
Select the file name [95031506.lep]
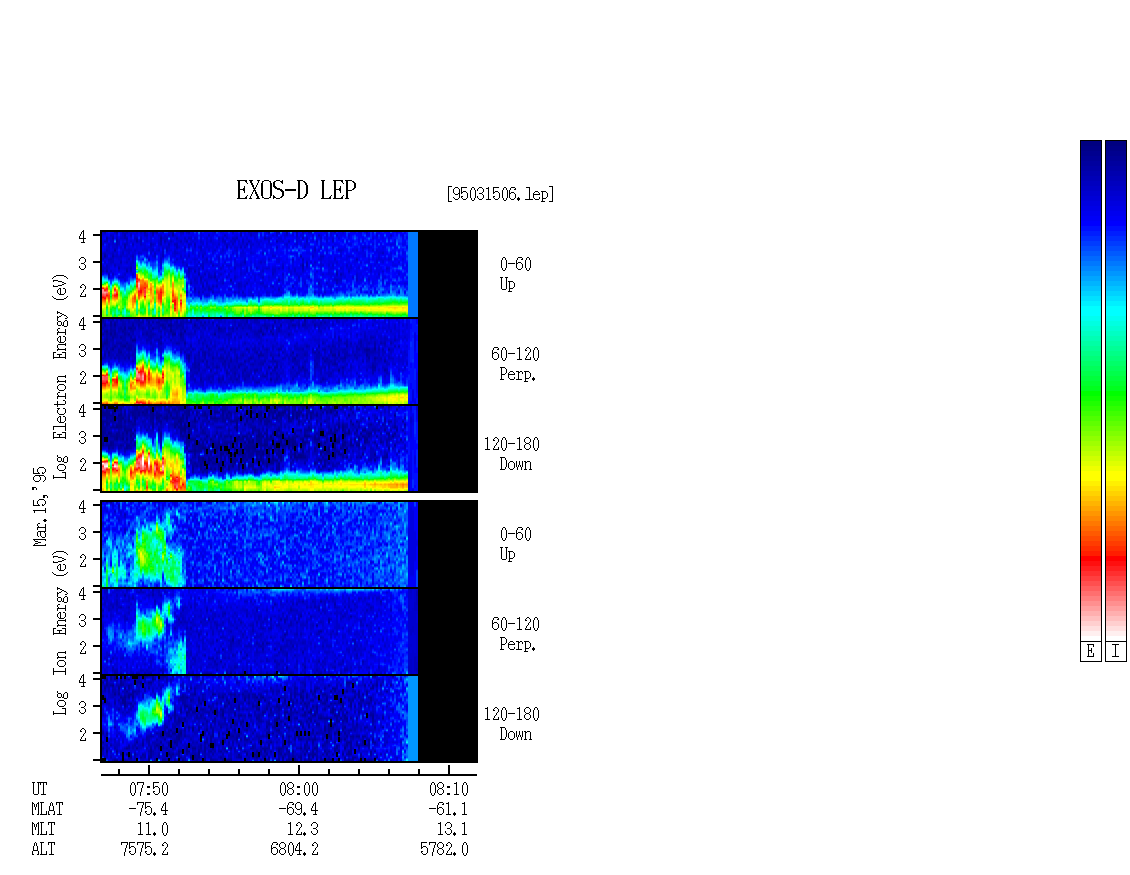pyautogui.click(x=500, y=194)
